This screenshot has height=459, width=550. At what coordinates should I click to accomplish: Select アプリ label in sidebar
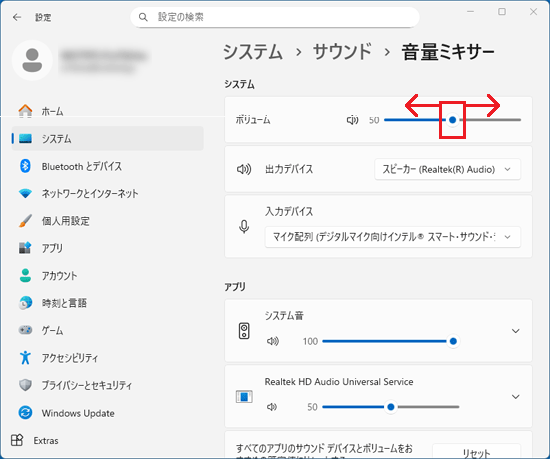[52, 248]
